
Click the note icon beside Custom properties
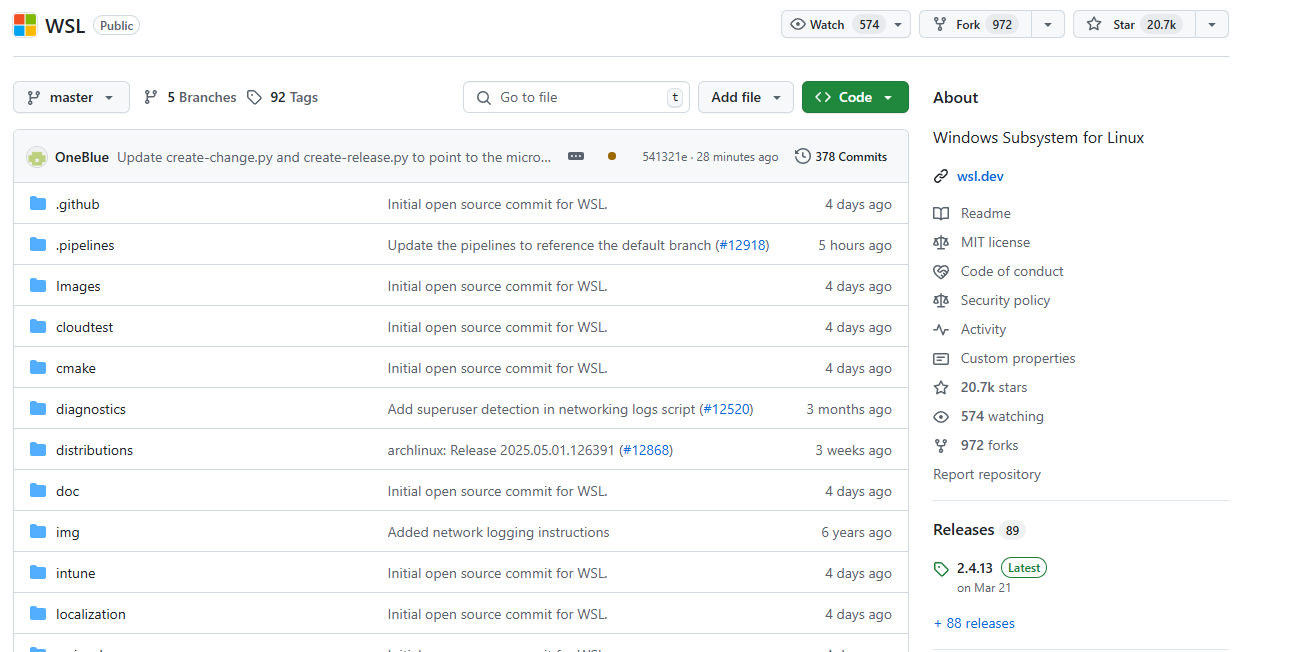[940, 358]
